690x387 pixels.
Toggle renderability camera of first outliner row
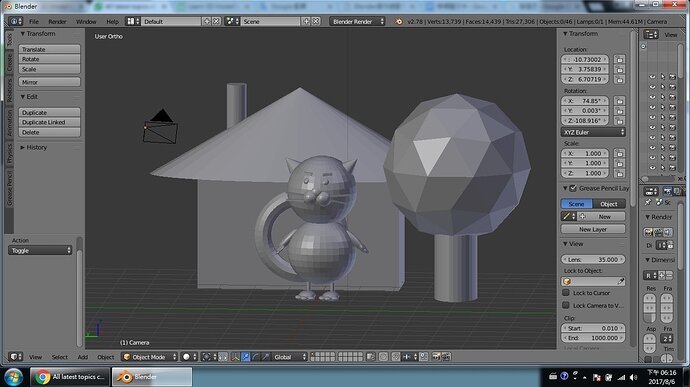pyautogui.click(x=672, y=77)
